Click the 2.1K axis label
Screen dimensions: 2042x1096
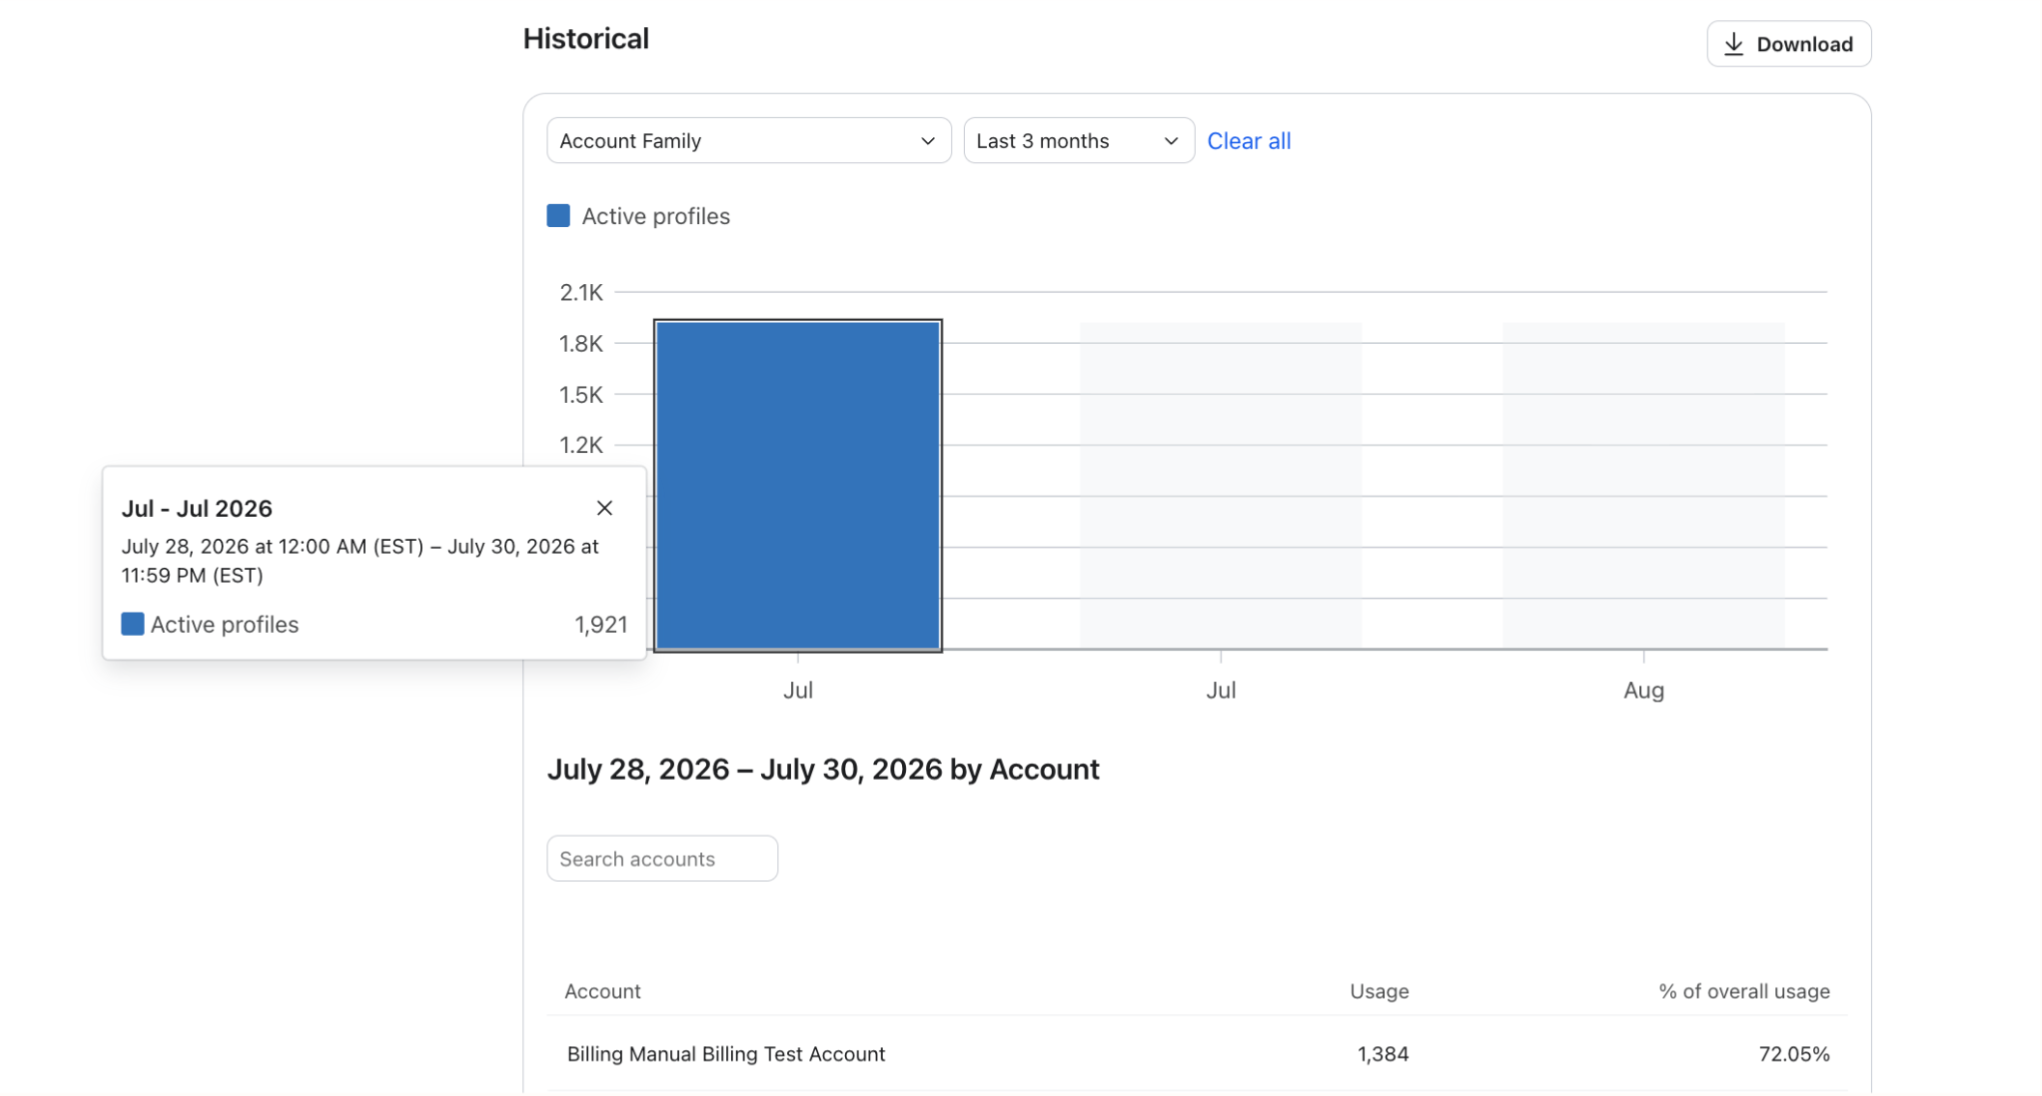[x=581, y=293]
